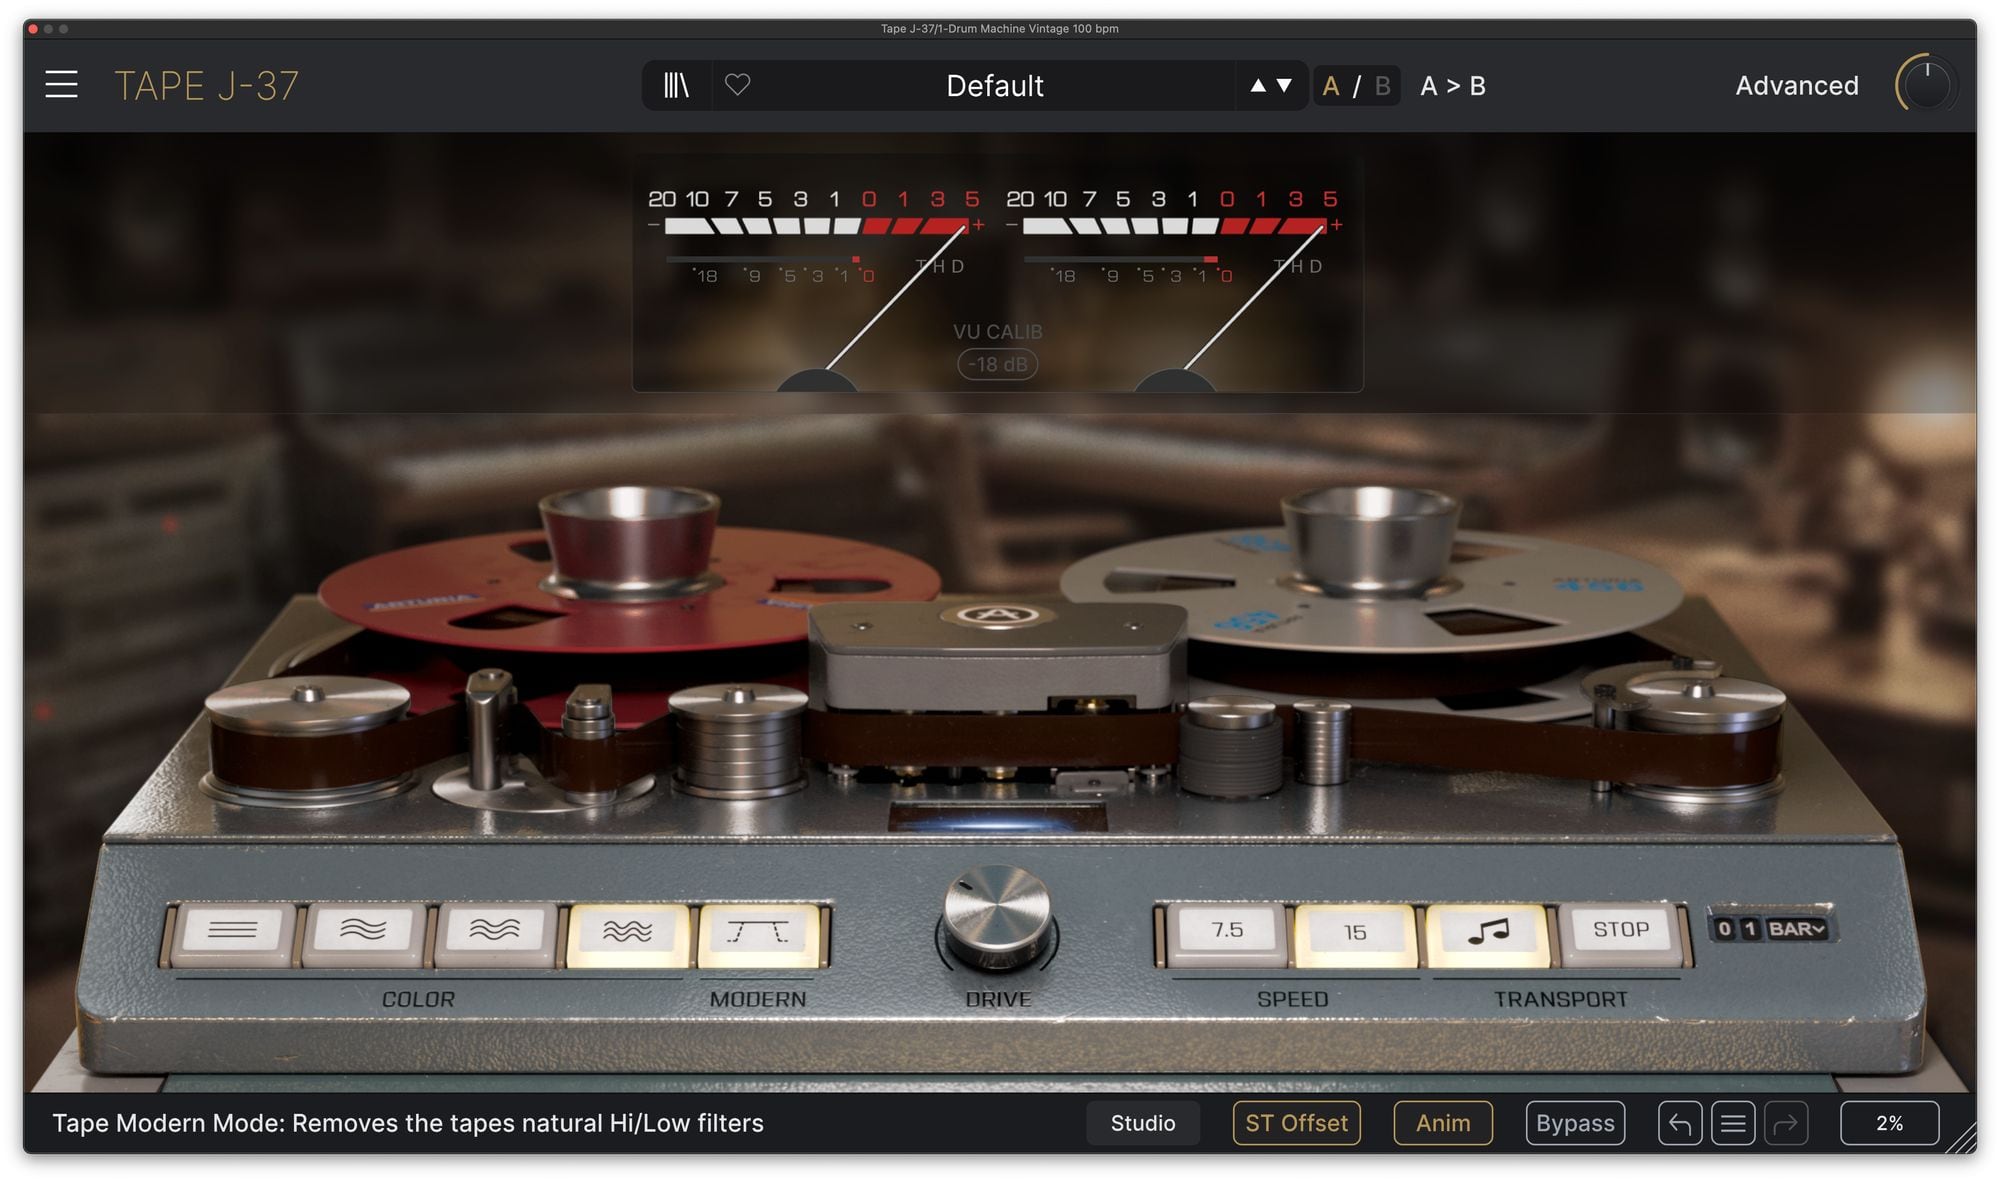This screenshot has height=1181, width=2000.
Task: Copy settings with A > B button
Action: click(1452, 86)
